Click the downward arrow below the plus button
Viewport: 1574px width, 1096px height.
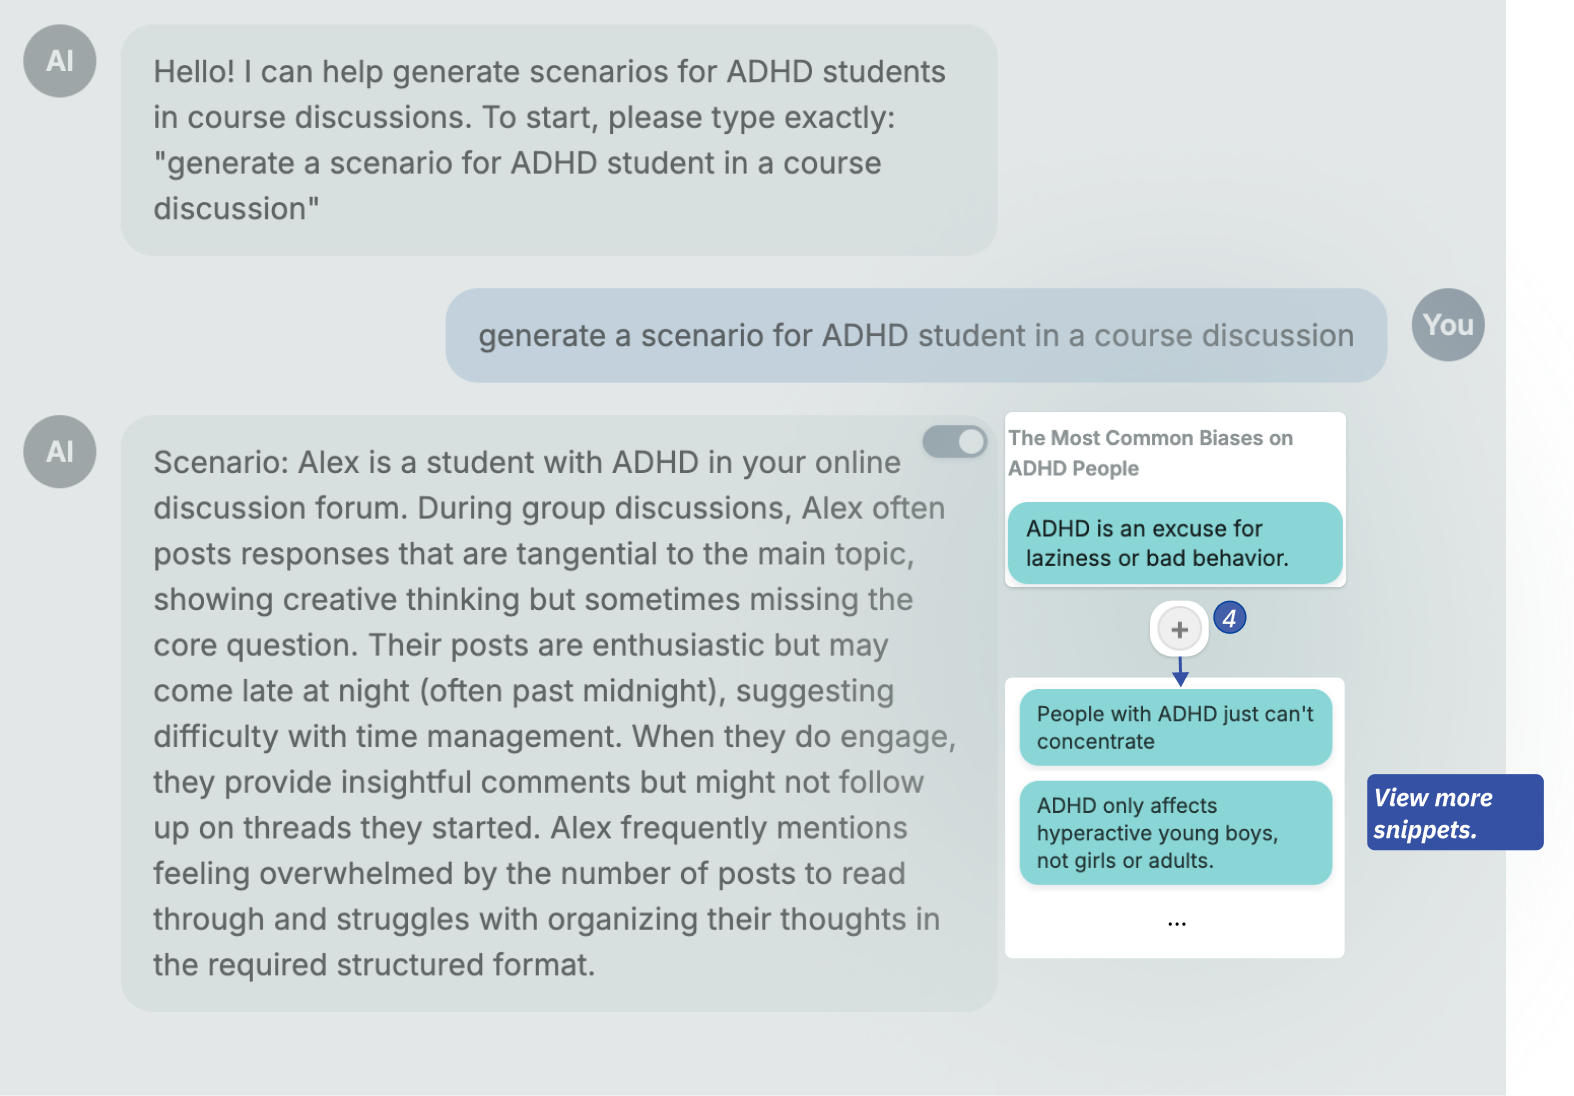1180,672
